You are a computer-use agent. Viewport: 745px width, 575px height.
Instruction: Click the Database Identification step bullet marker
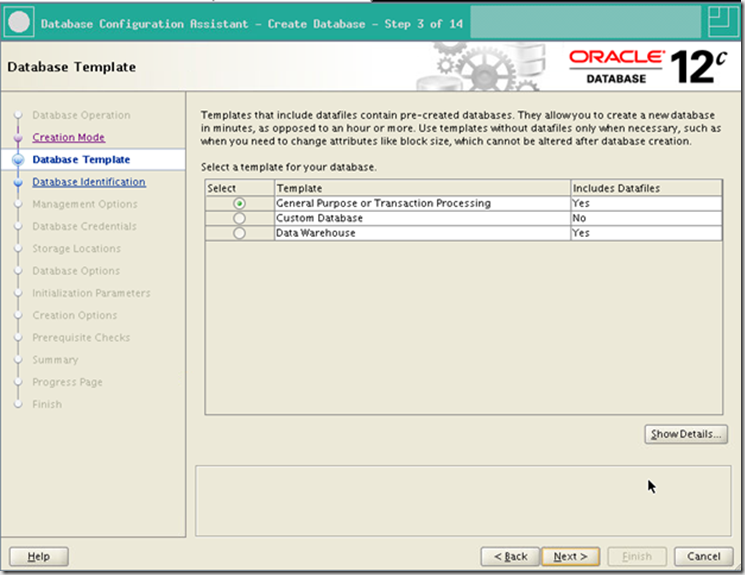point(18,182)
